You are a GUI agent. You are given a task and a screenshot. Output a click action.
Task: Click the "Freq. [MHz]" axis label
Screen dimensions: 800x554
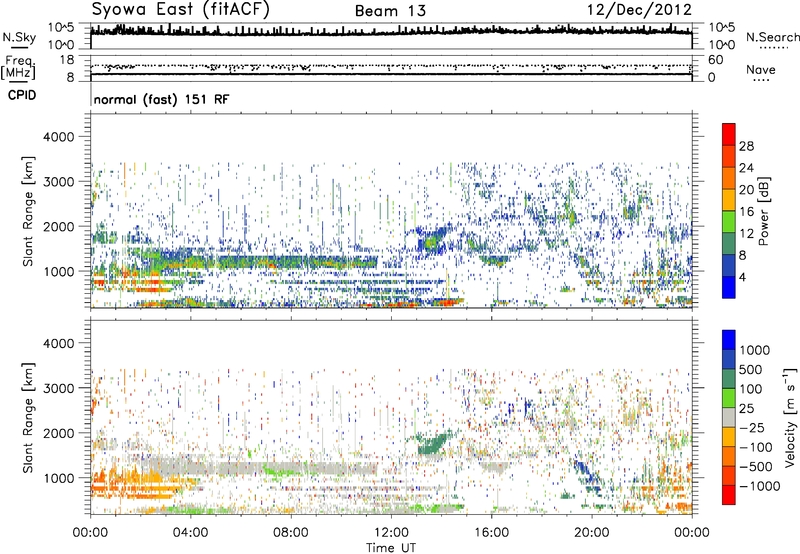19,67
